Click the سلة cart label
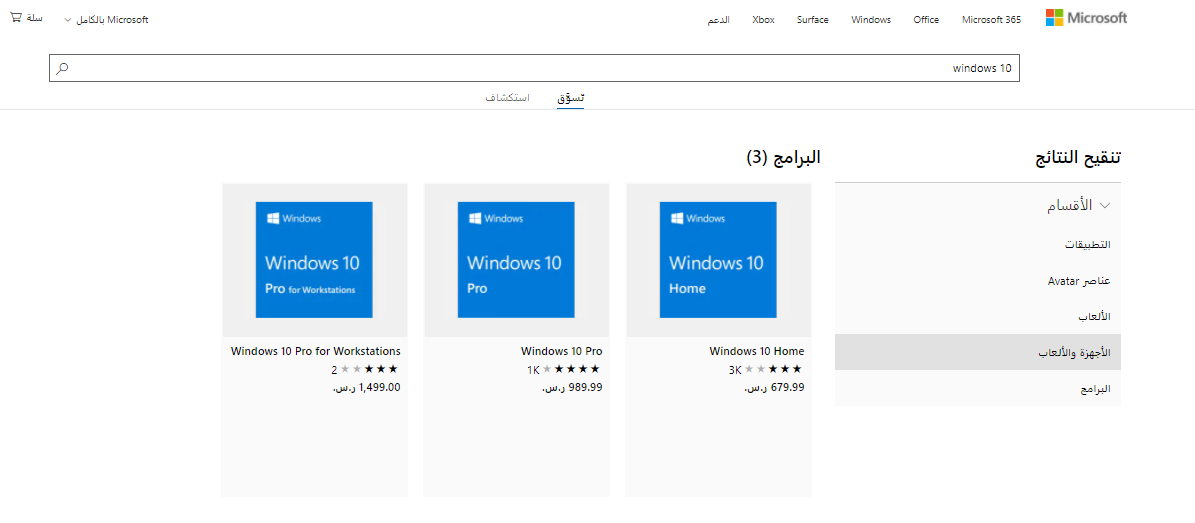This screenshot has width=1195, height=523. pos(34,18)
